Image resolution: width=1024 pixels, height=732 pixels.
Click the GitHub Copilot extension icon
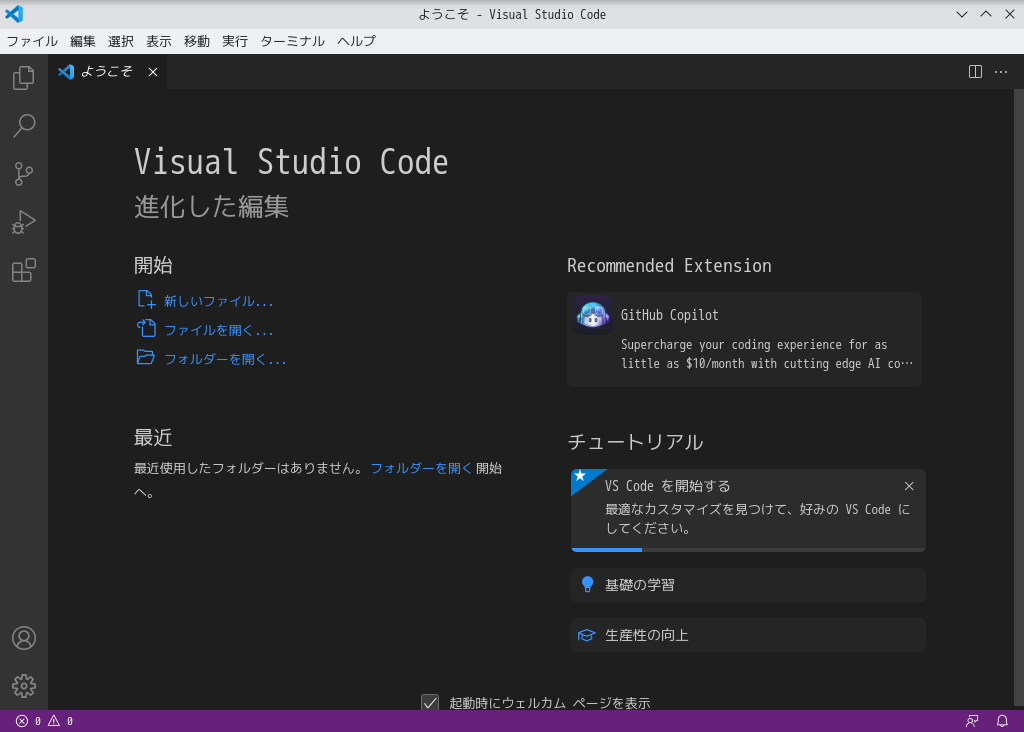[x=593, y=315]
